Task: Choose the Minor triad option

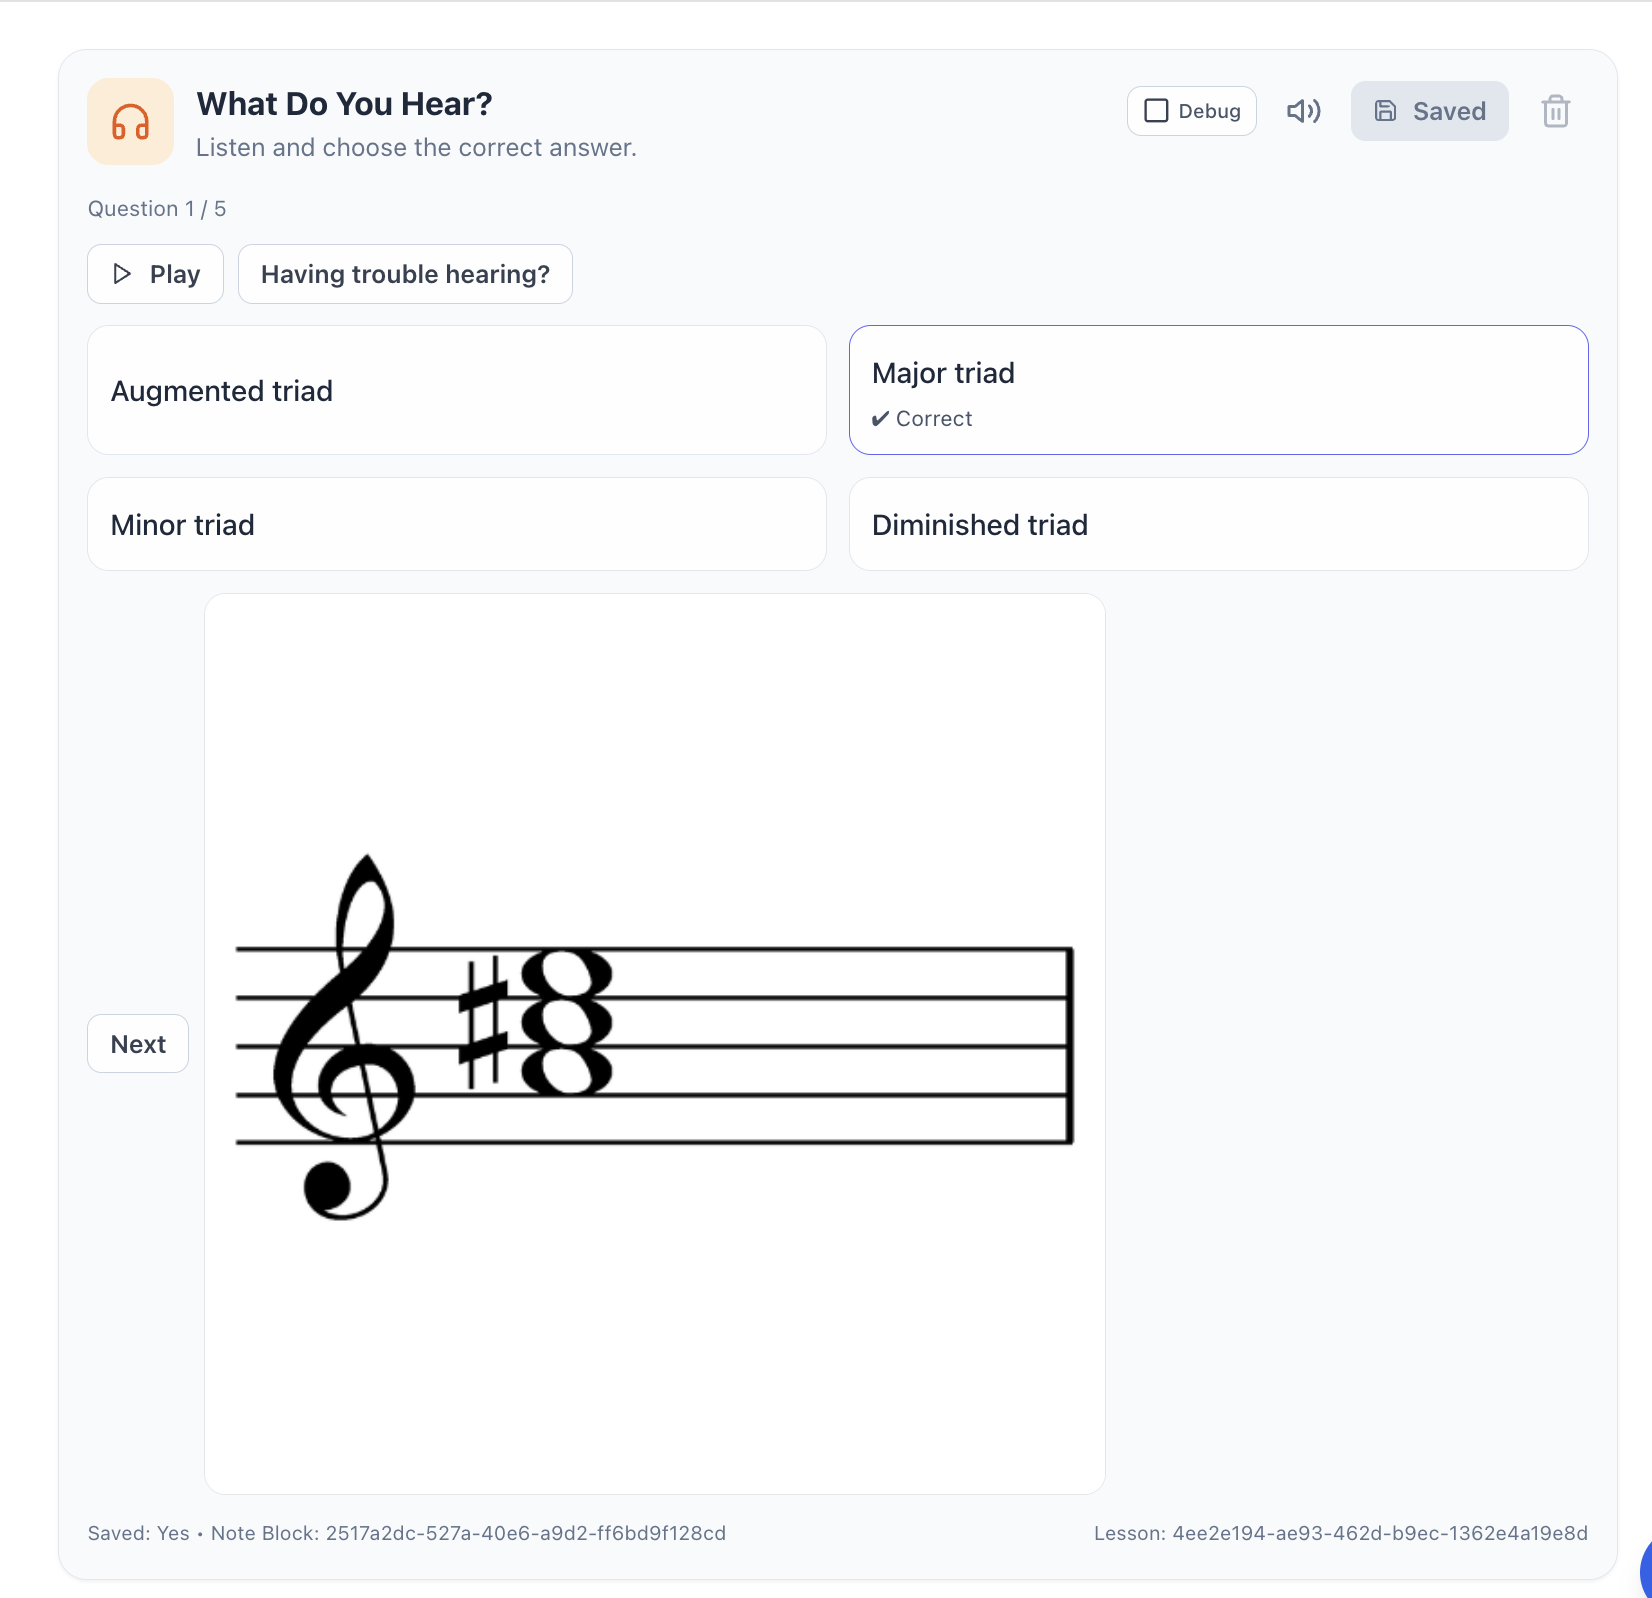Action: coord(456,524)
